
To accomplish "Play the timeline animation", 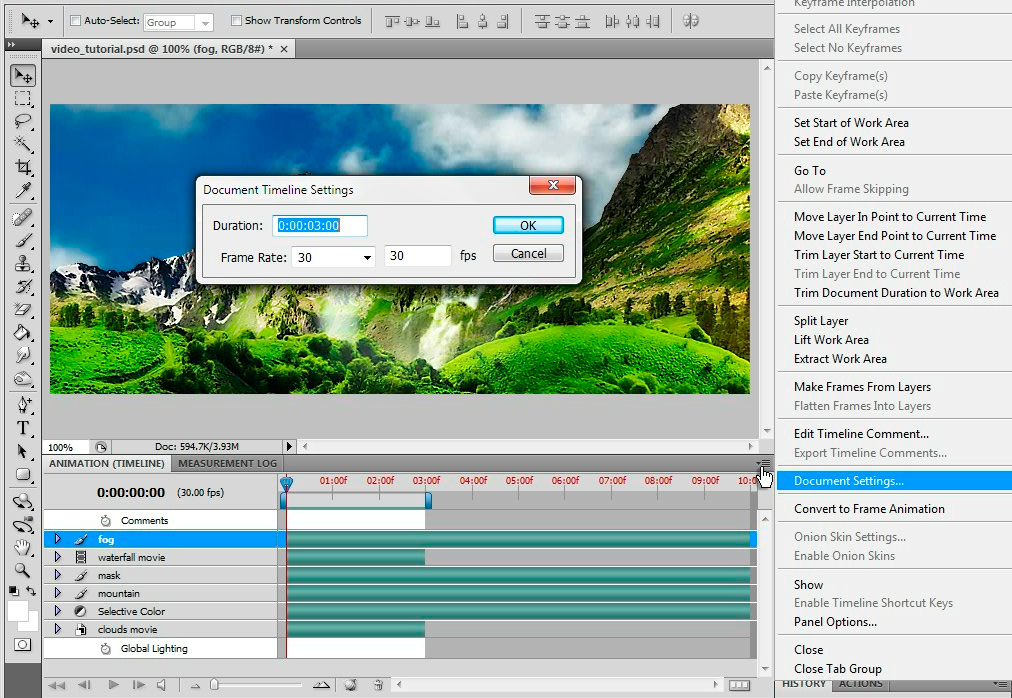I will (114, 684).
